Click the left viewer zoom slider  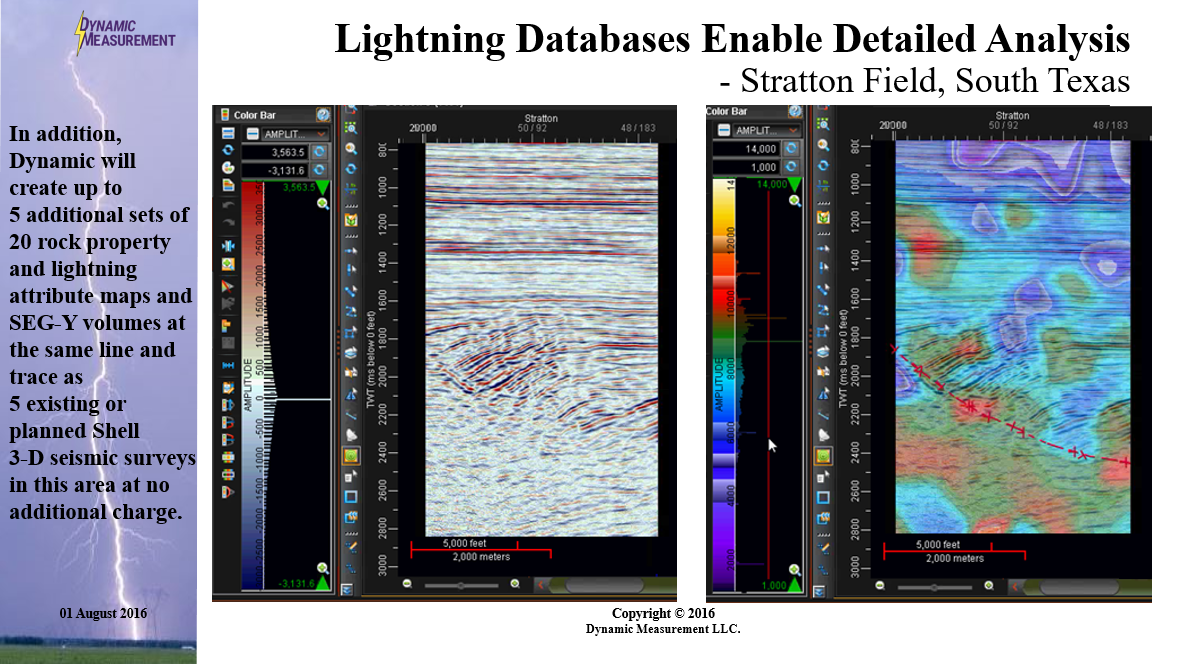[x=461, y=584]
